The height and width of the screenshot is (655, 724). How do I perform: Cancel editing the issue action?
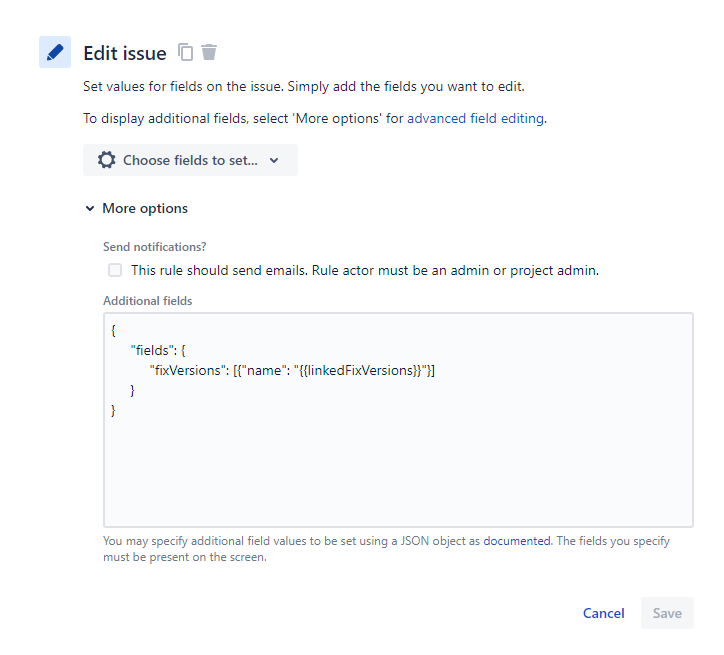[x=603, y=613]
